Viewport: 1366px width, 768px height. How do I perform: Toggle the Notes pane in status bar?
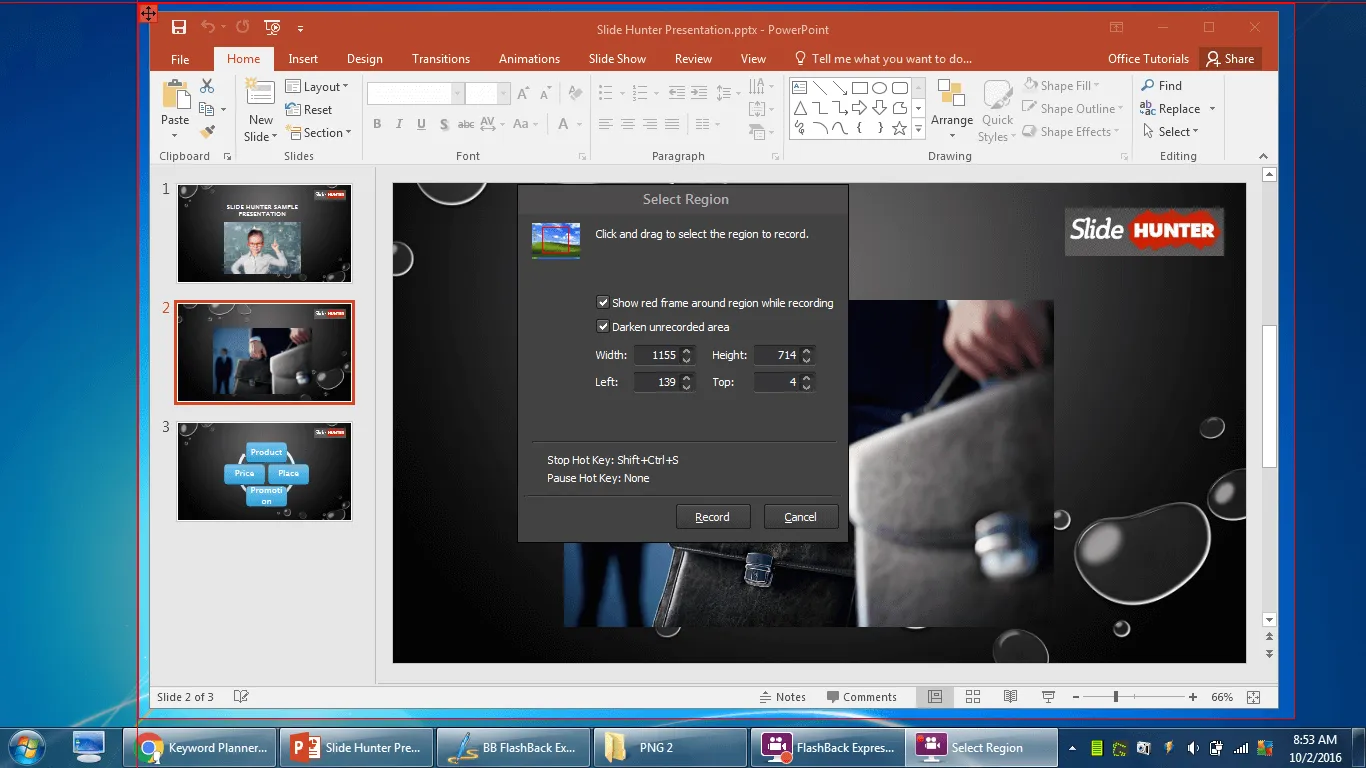pyautogui.click(x=782, y=697)
